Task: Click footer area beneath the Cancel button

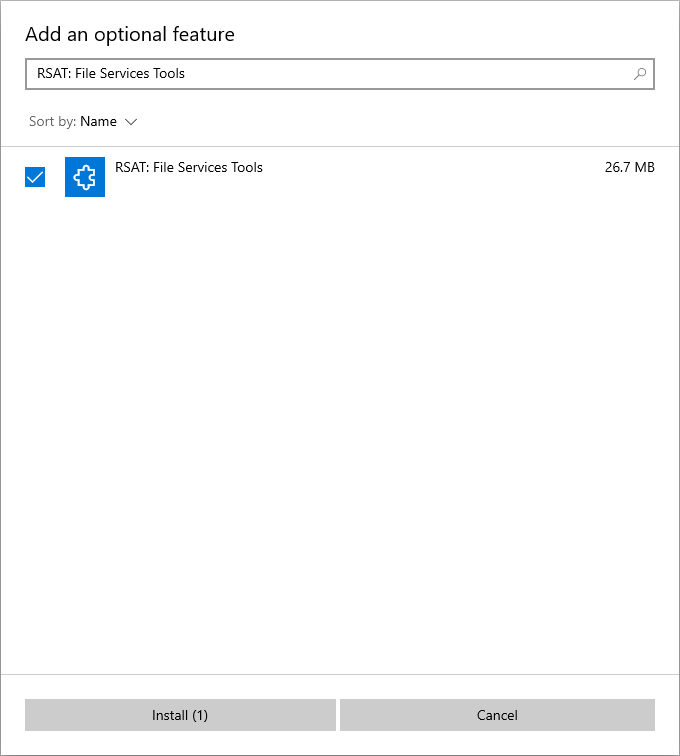Action: 497,743
